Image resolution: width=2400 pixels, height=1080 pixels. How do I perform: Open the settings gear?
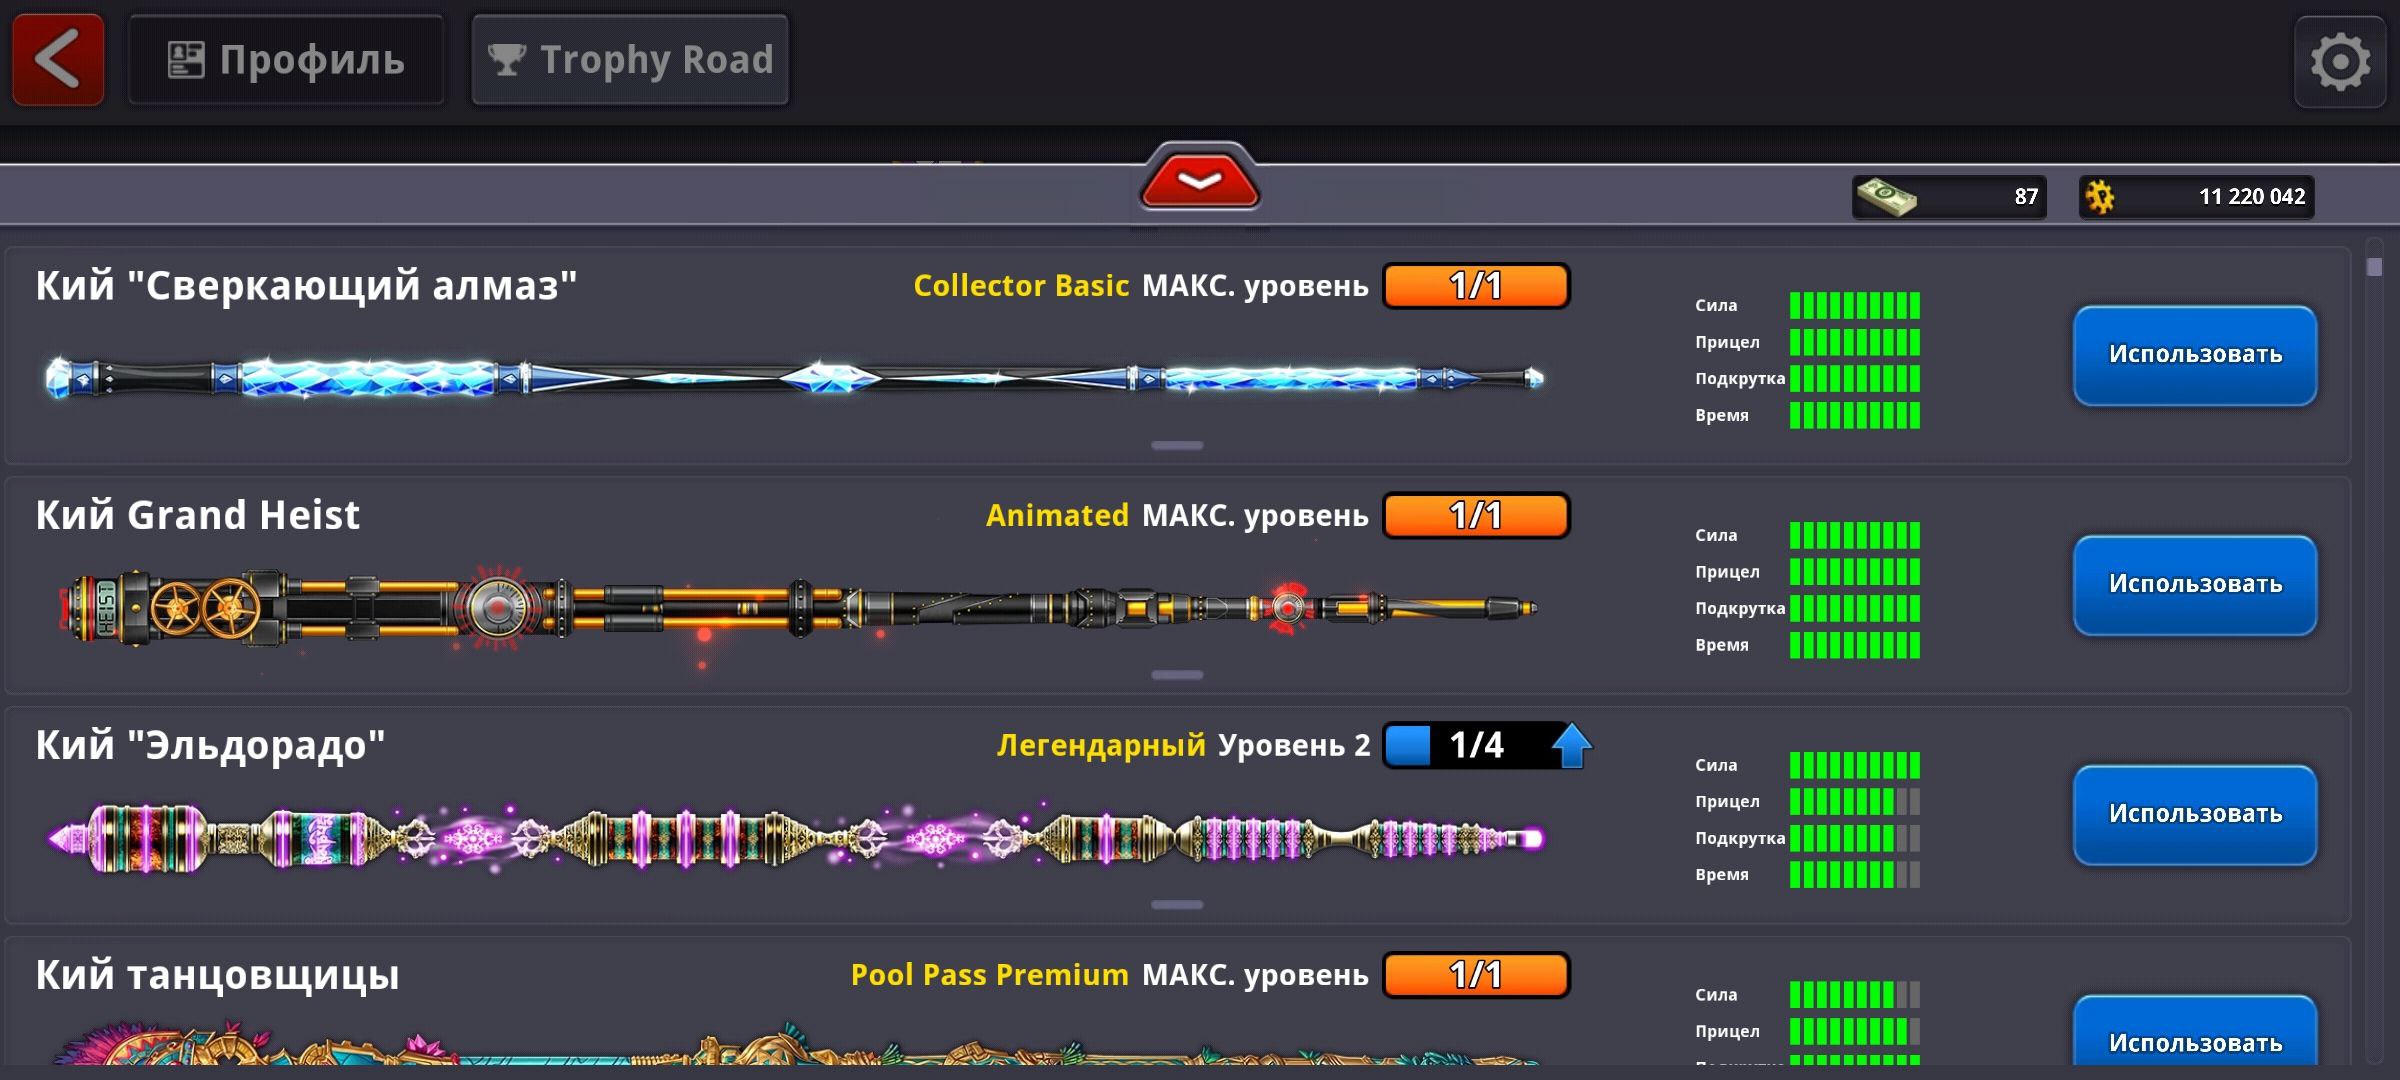[x=2340, y=62]
